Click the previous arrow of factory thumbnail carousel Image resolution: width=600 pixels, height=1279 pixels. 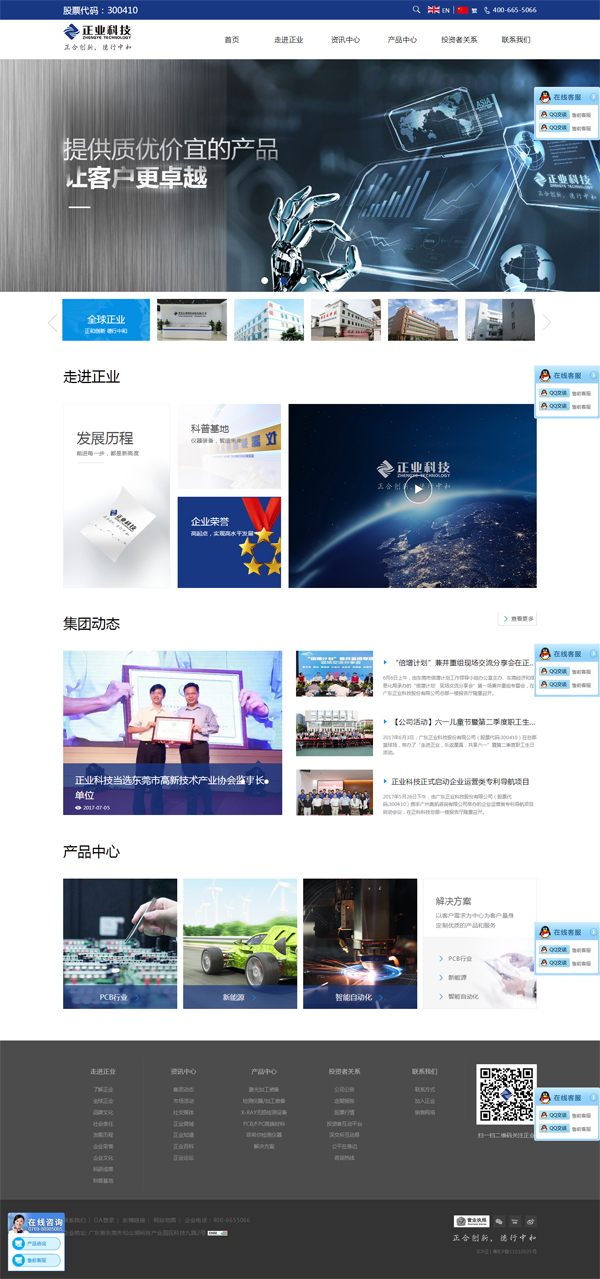tap(52, 322)
